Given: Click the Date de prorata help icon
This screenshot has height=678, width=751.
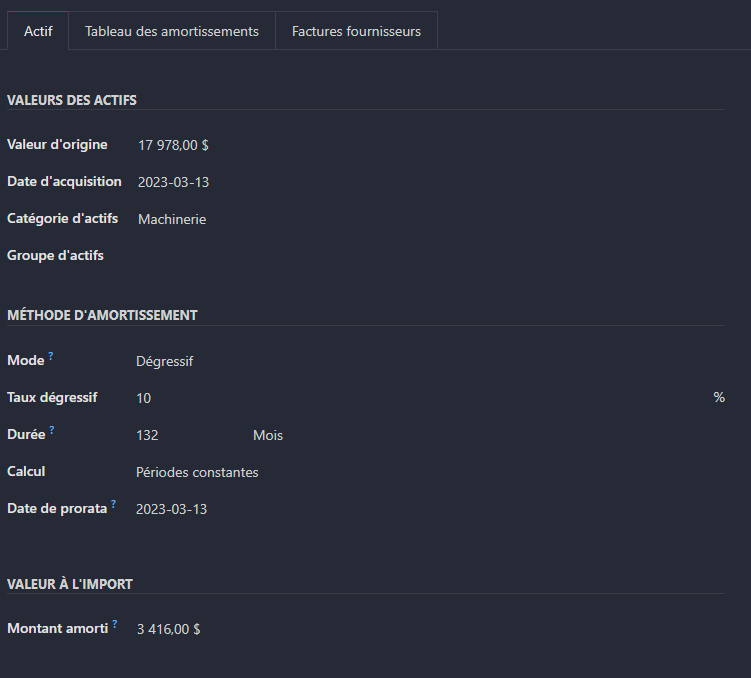Looking at the screenshot, I should pos(114,504).
